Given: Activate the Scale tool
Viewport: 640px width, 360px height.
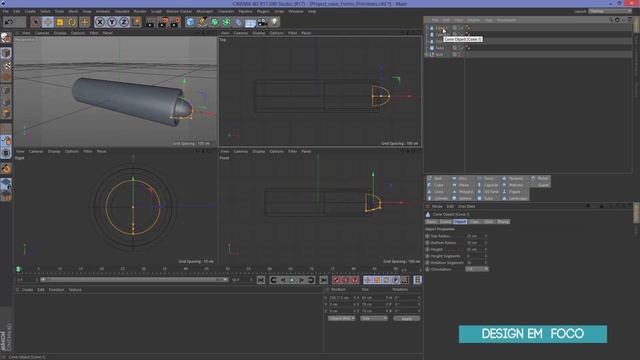Looking at the screenshot, I should (60, 22).
